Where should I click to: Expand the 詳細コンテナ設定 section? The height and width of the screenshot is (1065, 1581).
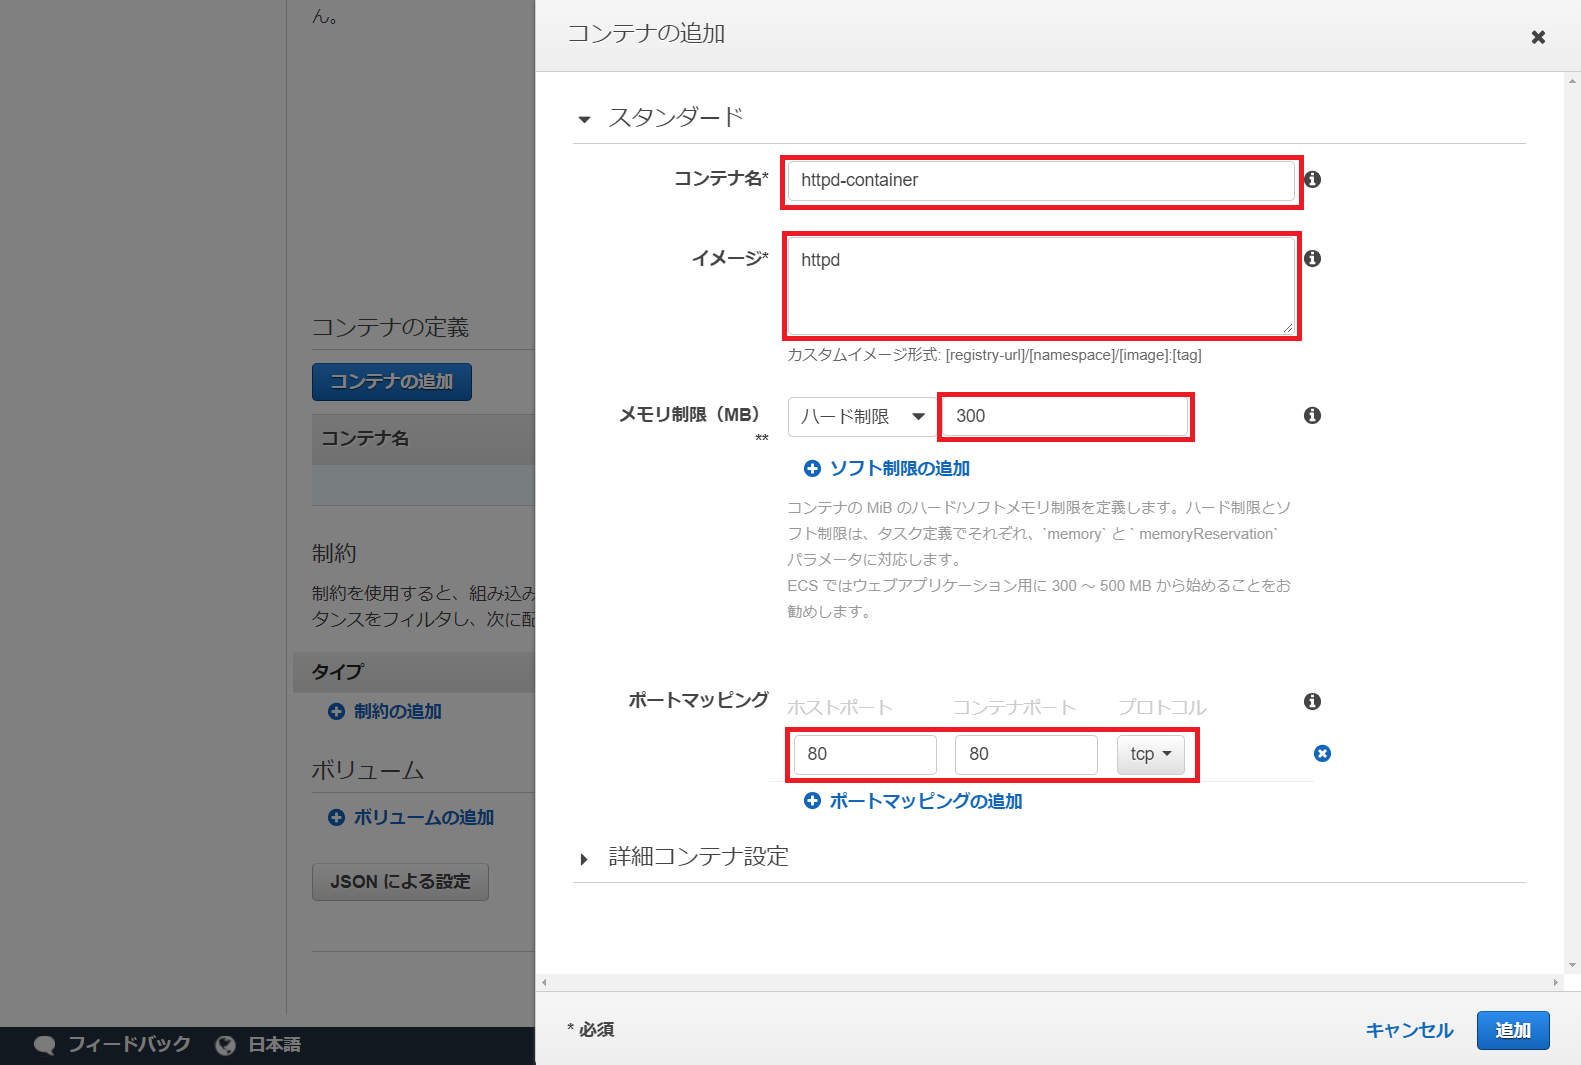pos(584,859)
